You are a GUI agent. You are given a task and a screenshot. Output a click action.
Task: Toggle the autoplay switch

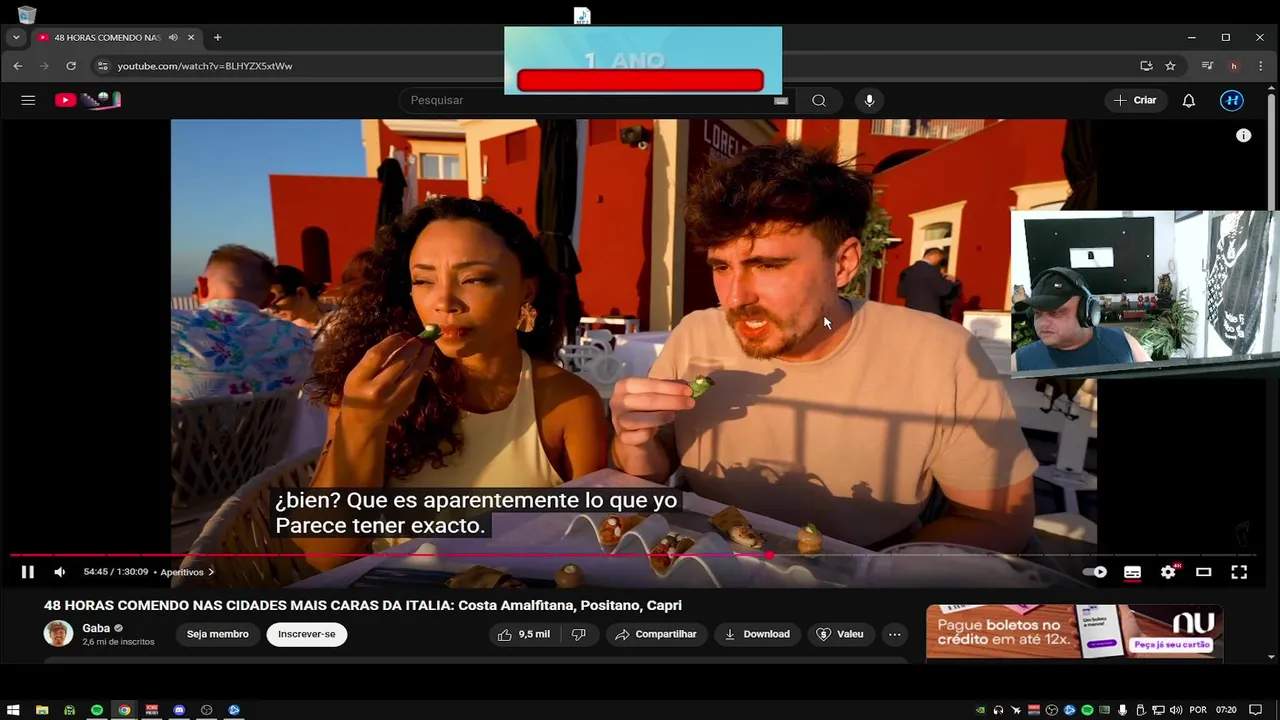click(x=1096, y=572)
